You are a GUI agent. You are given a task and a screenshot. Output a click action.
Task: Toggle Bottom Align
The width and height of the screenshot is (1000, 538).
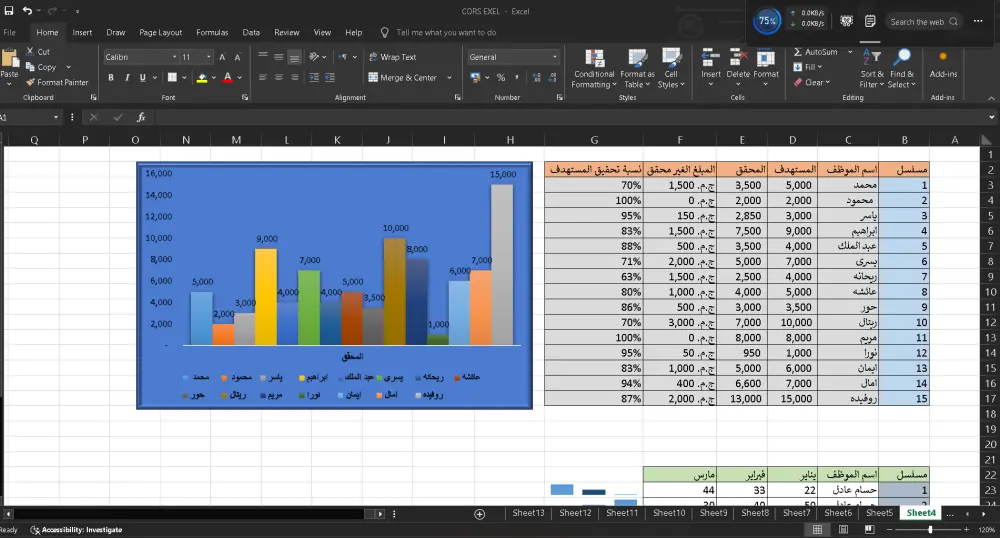(x=294, y=57)
